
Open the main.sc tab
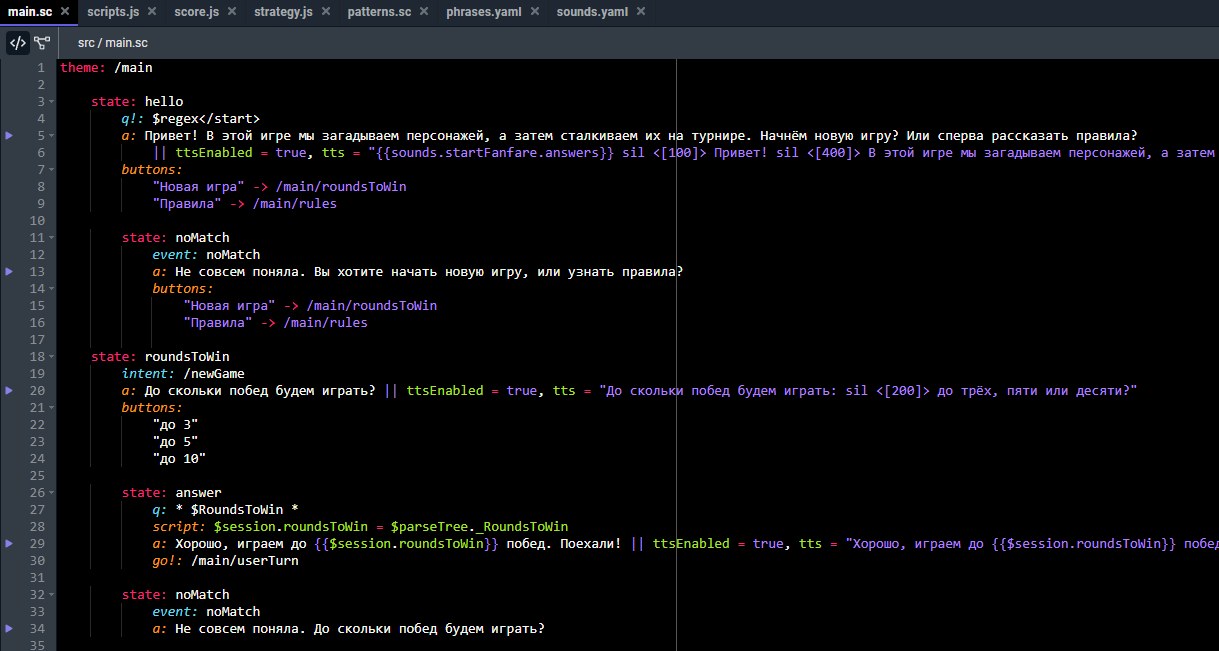(x=30, y=12)
